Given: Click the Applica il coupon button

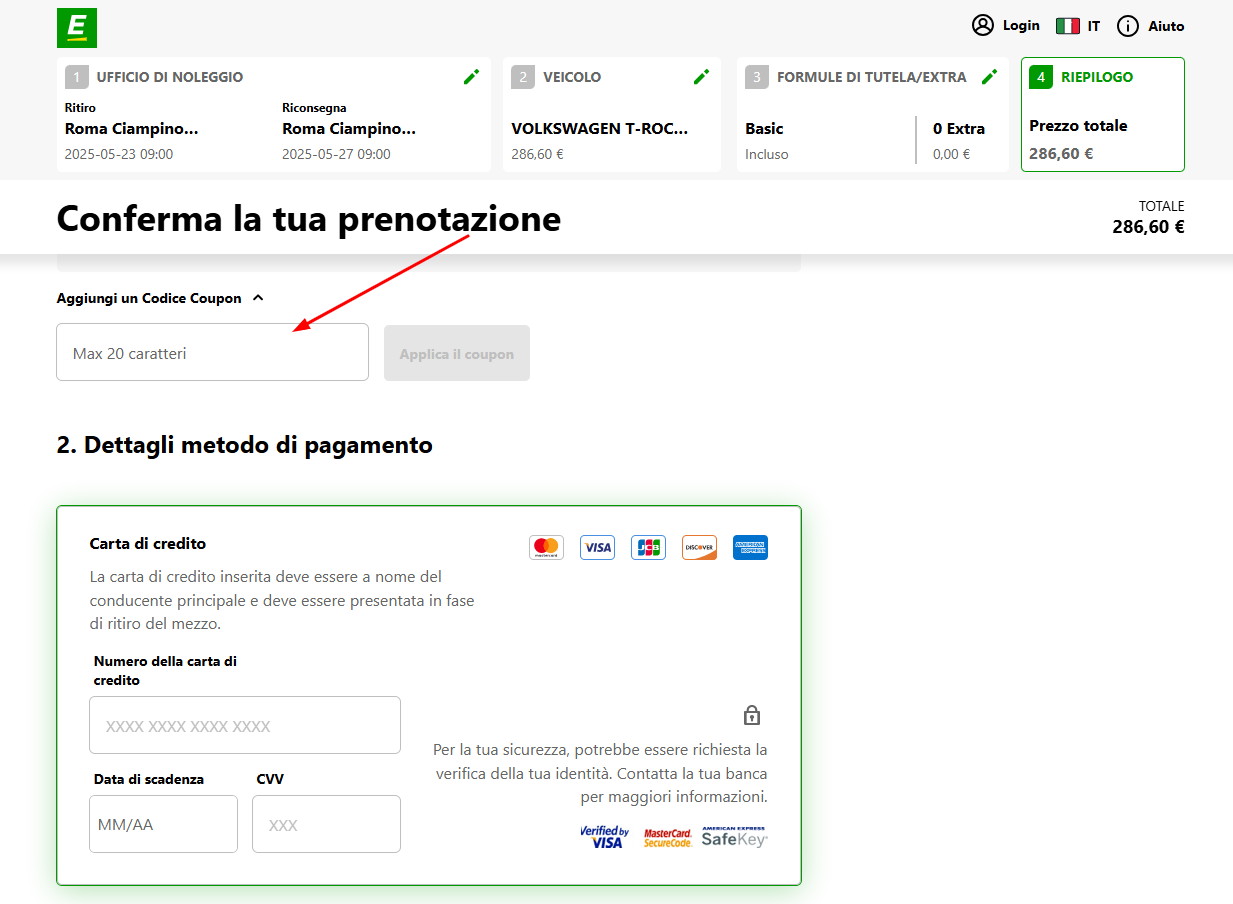Looking at the screenshot, I should click(456, 352).
